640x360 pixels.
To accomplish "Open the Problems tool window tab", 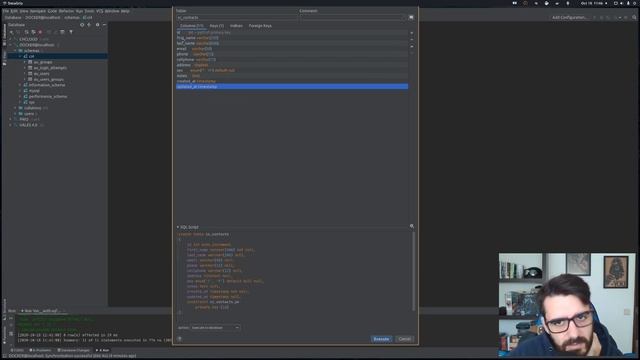I will point(40,350).
